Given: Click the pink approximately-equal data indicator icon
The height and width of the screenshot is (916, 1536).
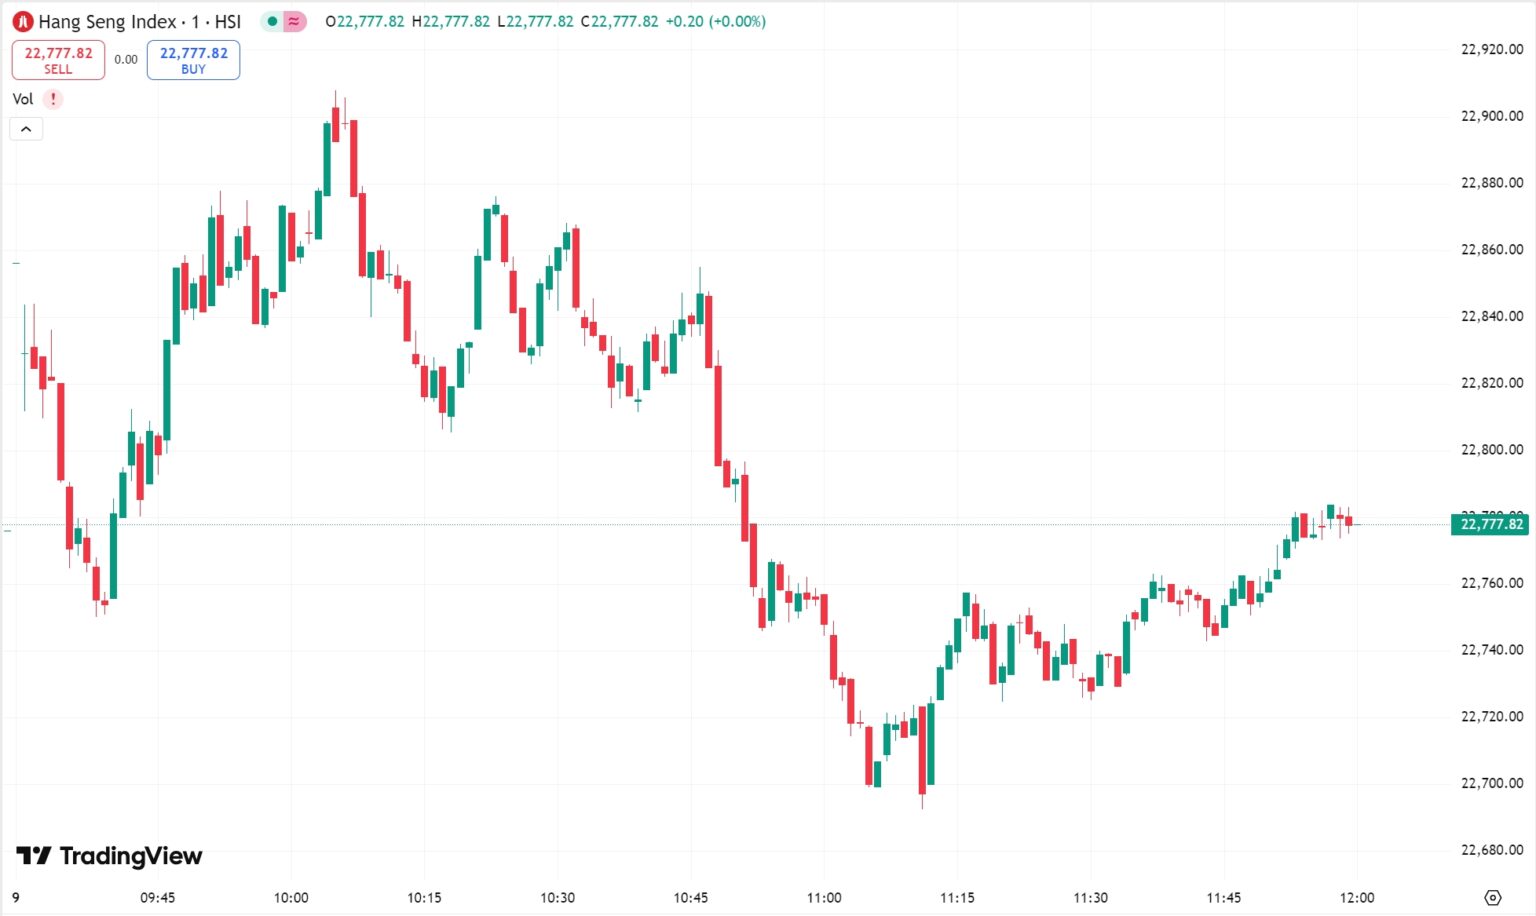Looking at the screenshot, I should click(294, 21).
